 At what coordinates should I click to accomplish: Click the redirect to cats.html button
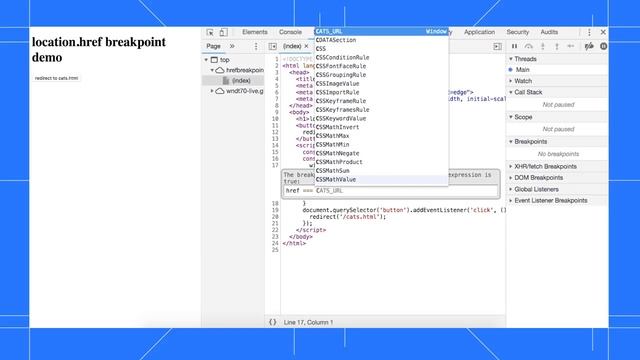coord(56,78)
